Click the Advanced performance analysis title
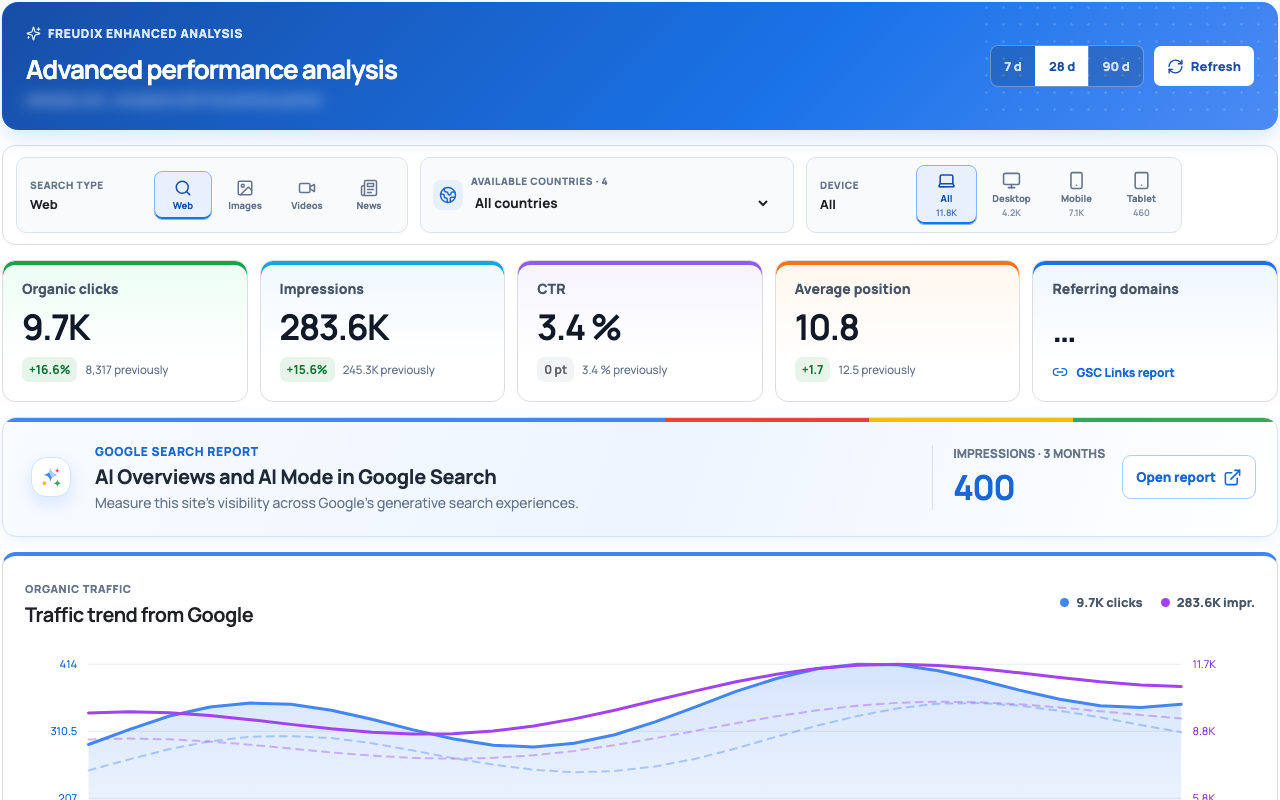 (212, 70)
